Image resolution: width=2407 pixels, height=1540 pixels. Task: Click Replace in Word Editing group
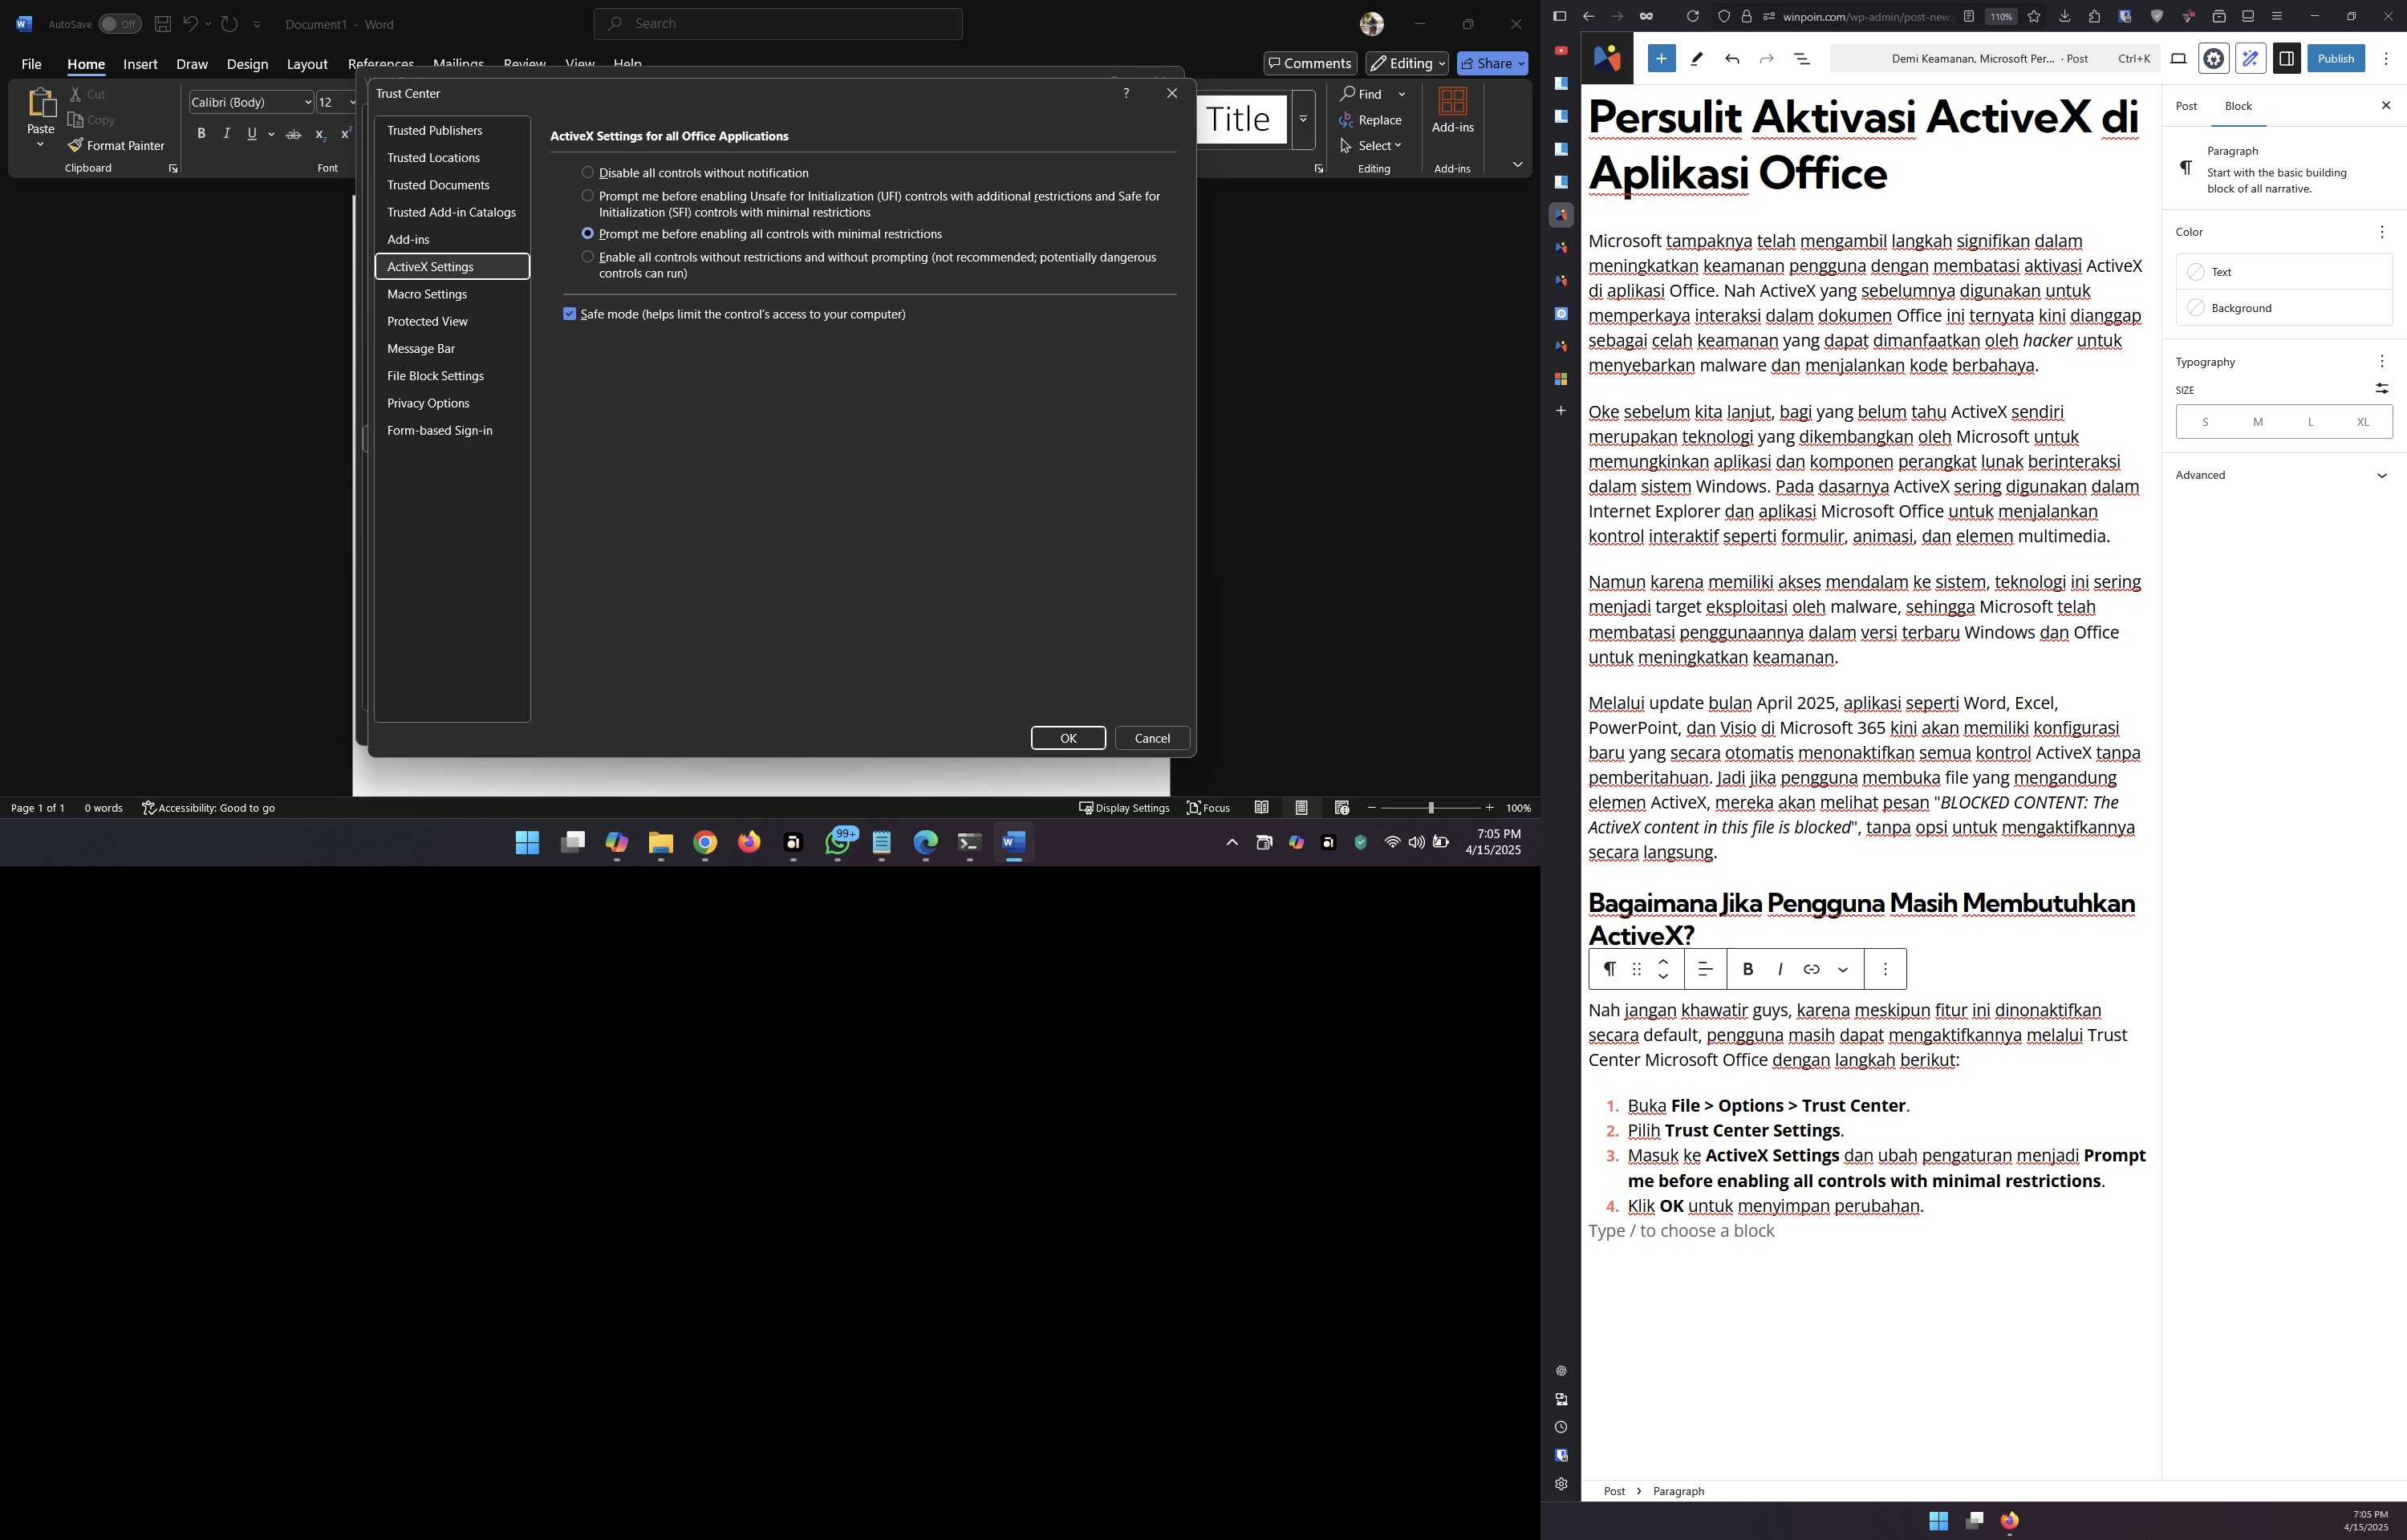1371,120
